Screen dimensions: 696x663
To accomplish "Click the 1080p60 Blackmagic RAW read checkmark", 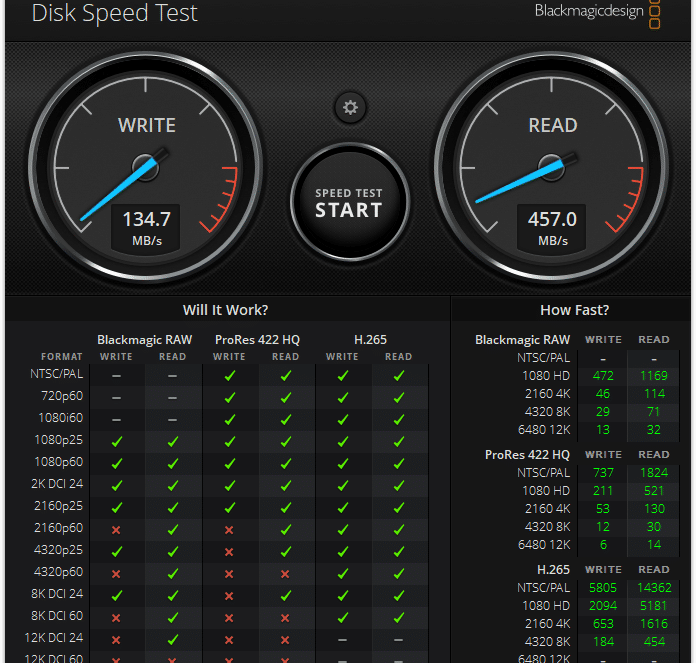I will click(173, 463).
